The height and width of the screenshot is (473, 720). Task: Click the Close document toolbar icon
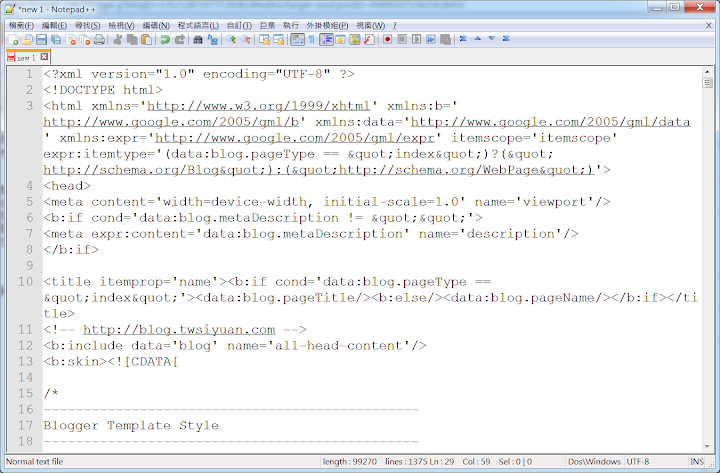coord(71,39)
